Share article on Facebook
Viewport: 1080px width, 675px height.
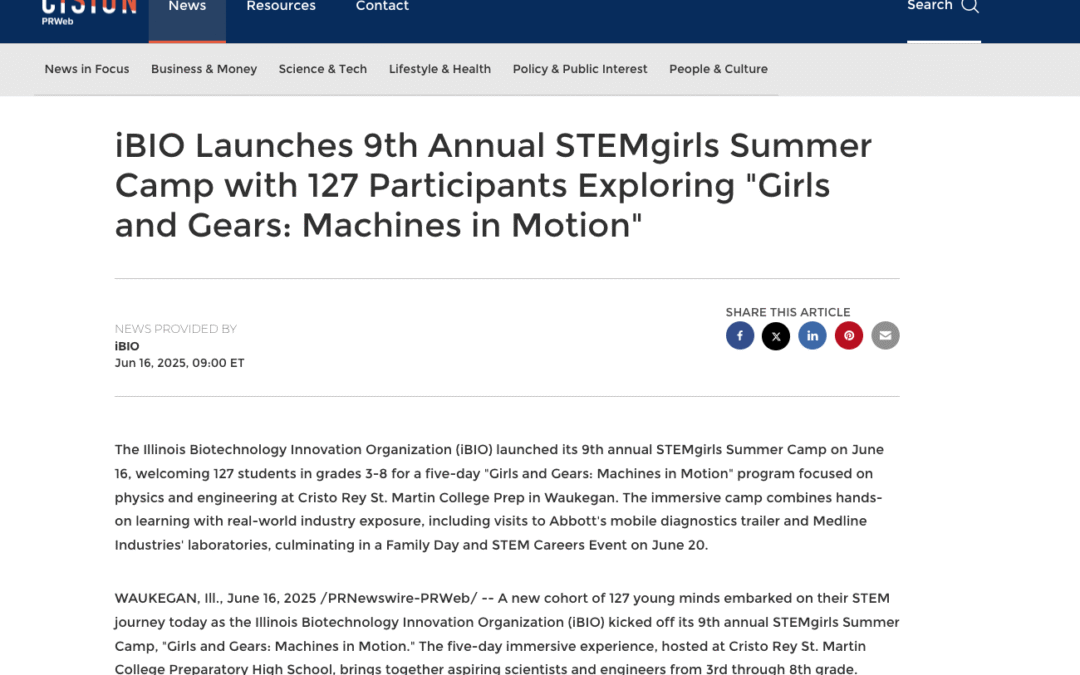tap(740, 335)
